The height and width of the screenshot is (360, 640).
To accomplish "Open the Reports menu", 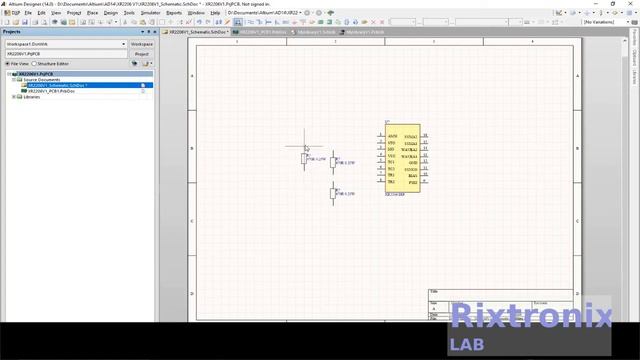I will pyautogui.click(x=174, y=13).
